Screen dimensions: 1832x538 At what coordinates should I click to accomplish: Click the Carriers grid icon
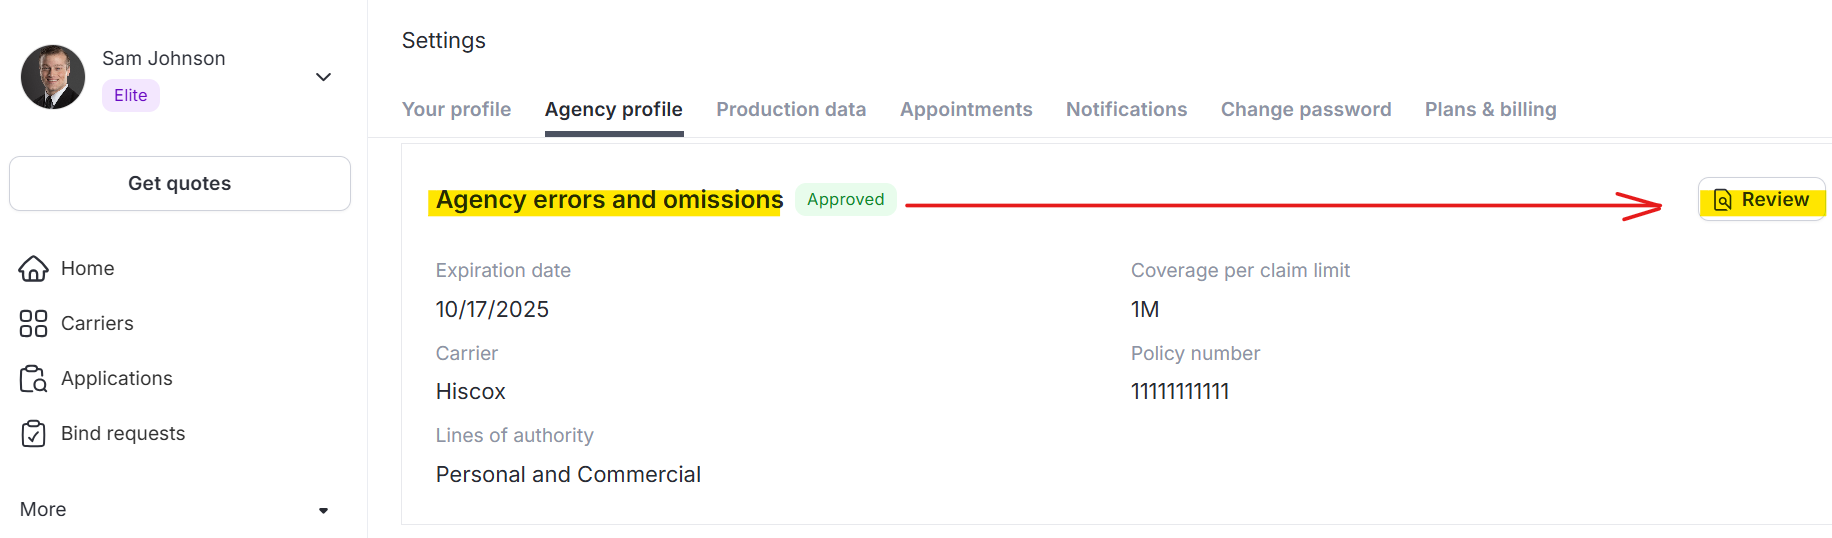[33, 324]
